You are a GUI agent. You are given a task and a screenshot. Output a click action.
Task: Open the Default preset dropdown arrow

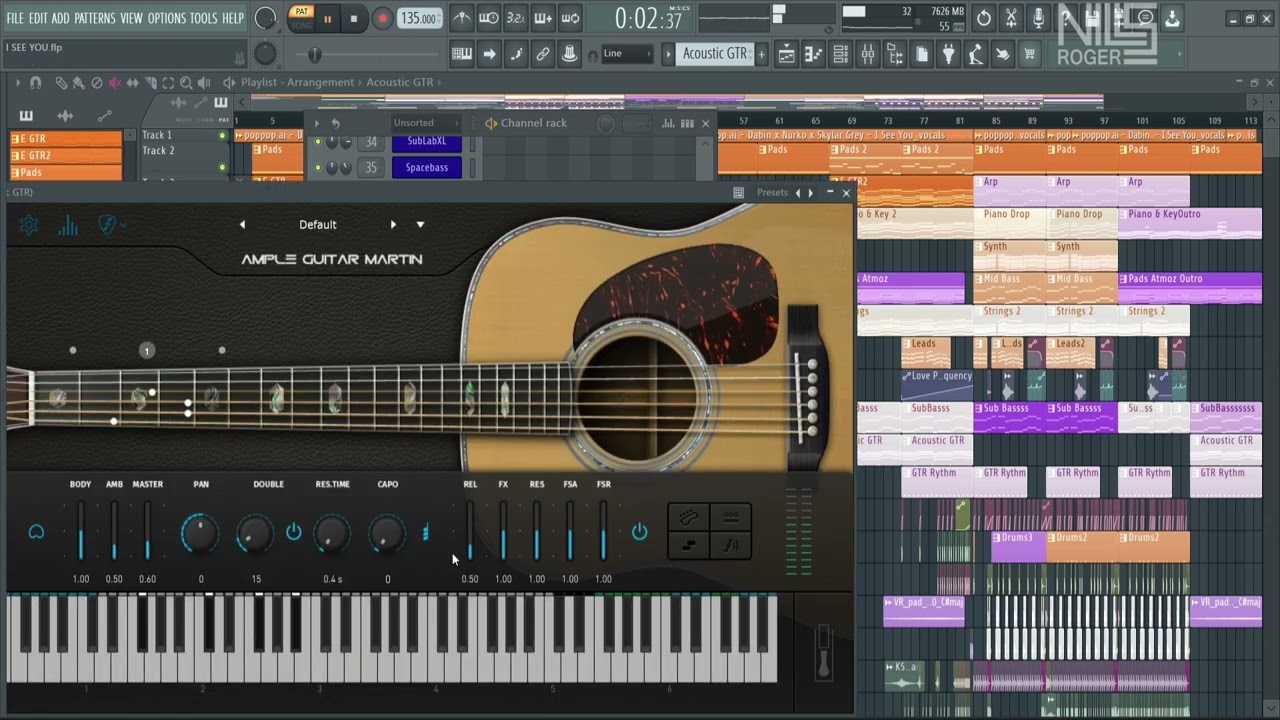[420, 225]
